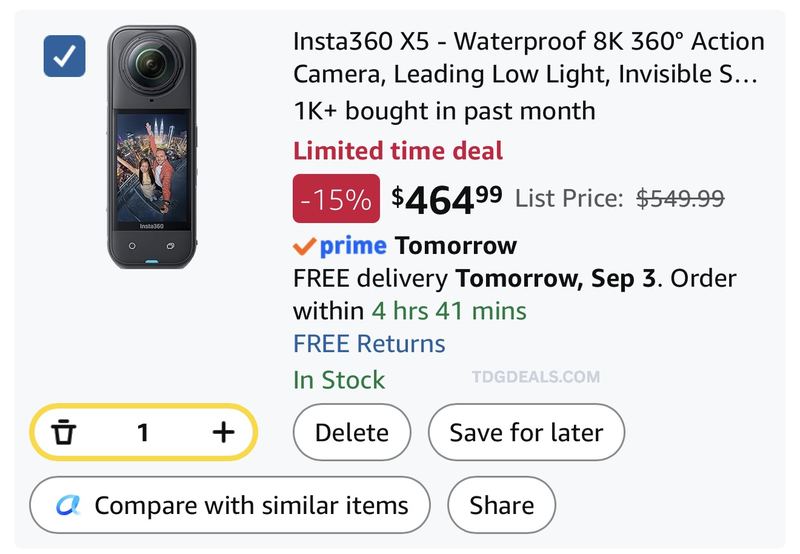Click the Limited time deal label
This screenshot has height=554, width=800.
(398, 151)
